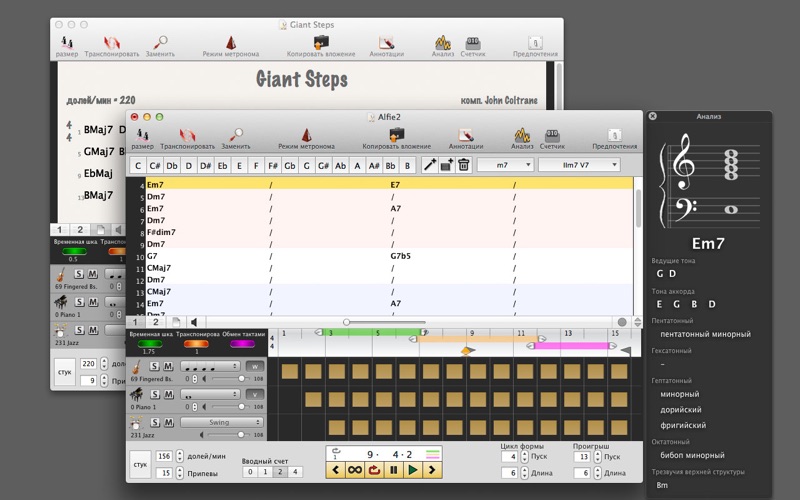Mute the 69 Fingered Bs. track in Alfie2

168,366
